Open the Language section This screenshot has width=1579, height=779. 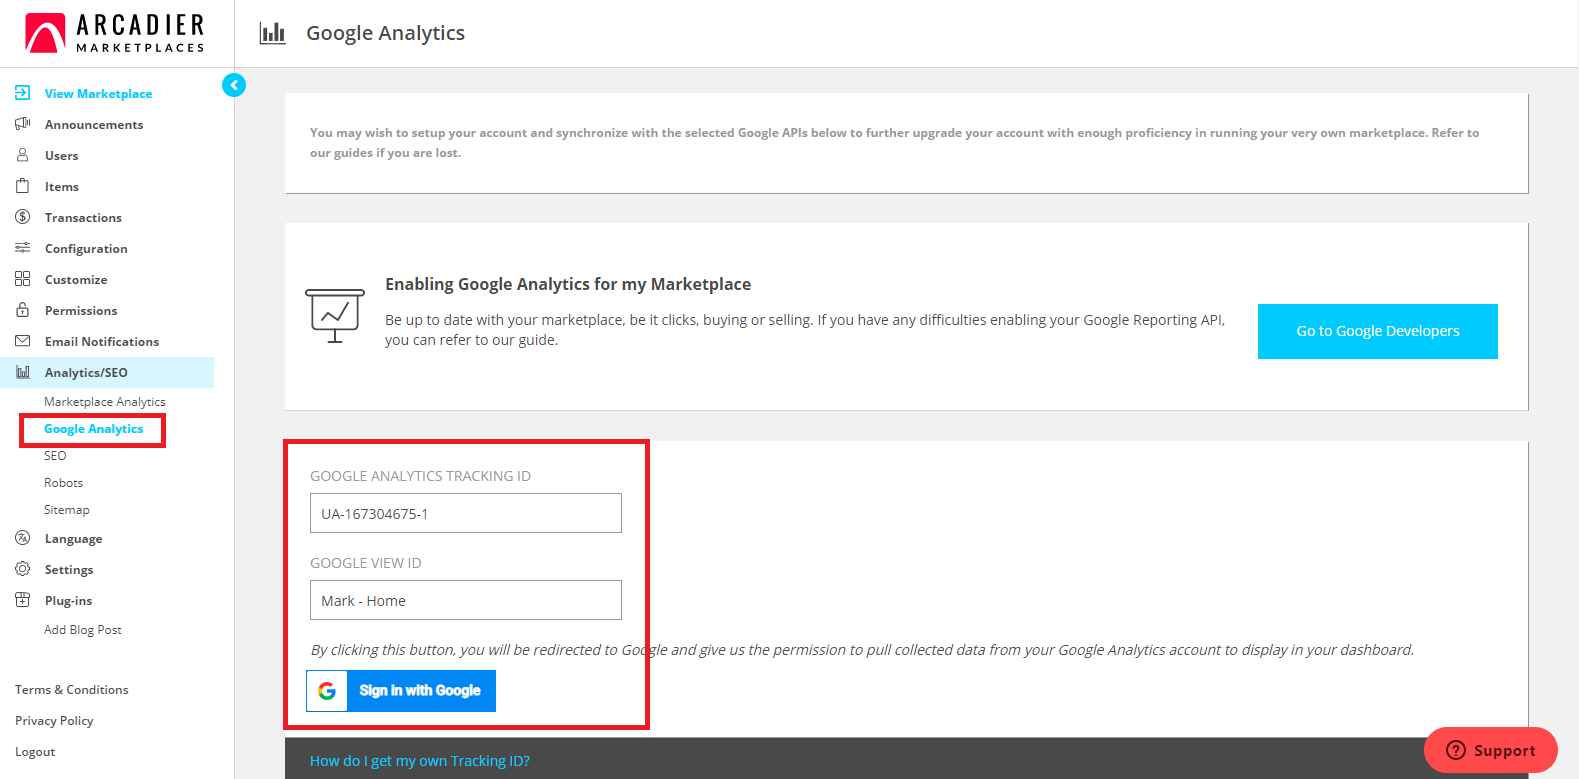pos(73,539)
